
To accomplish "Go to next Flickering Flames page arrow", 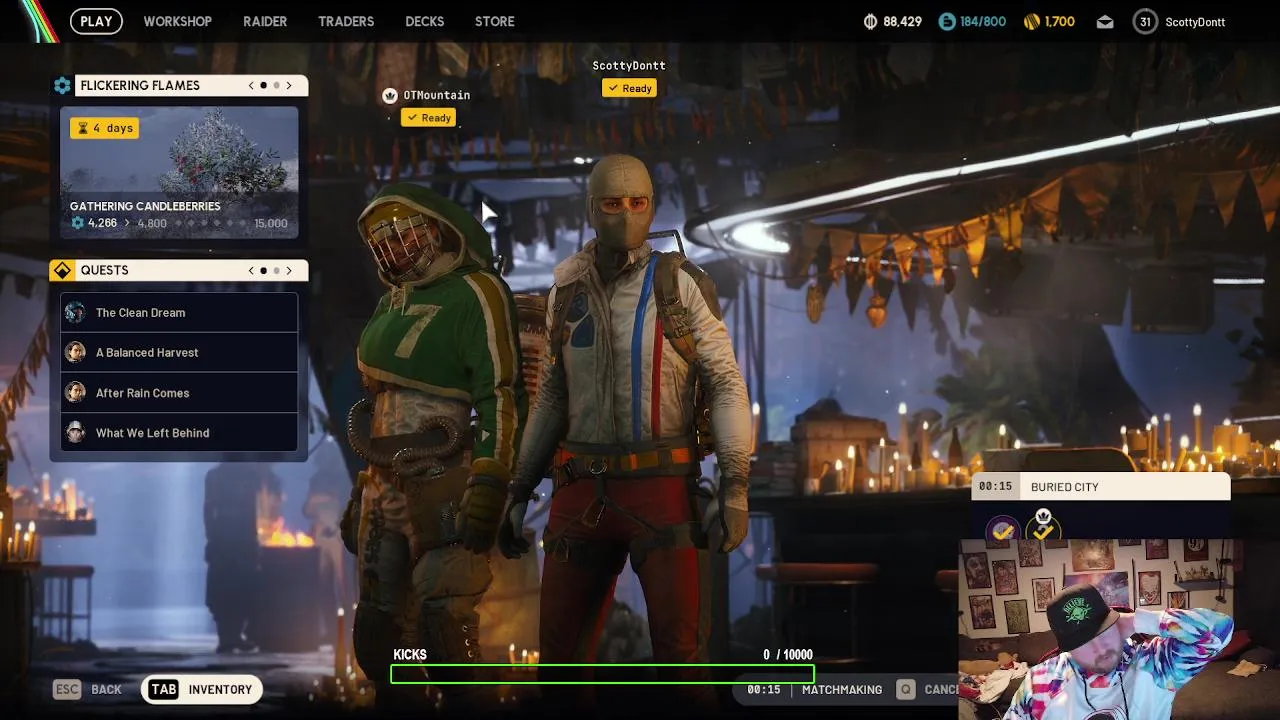I will tap(289, 86).
